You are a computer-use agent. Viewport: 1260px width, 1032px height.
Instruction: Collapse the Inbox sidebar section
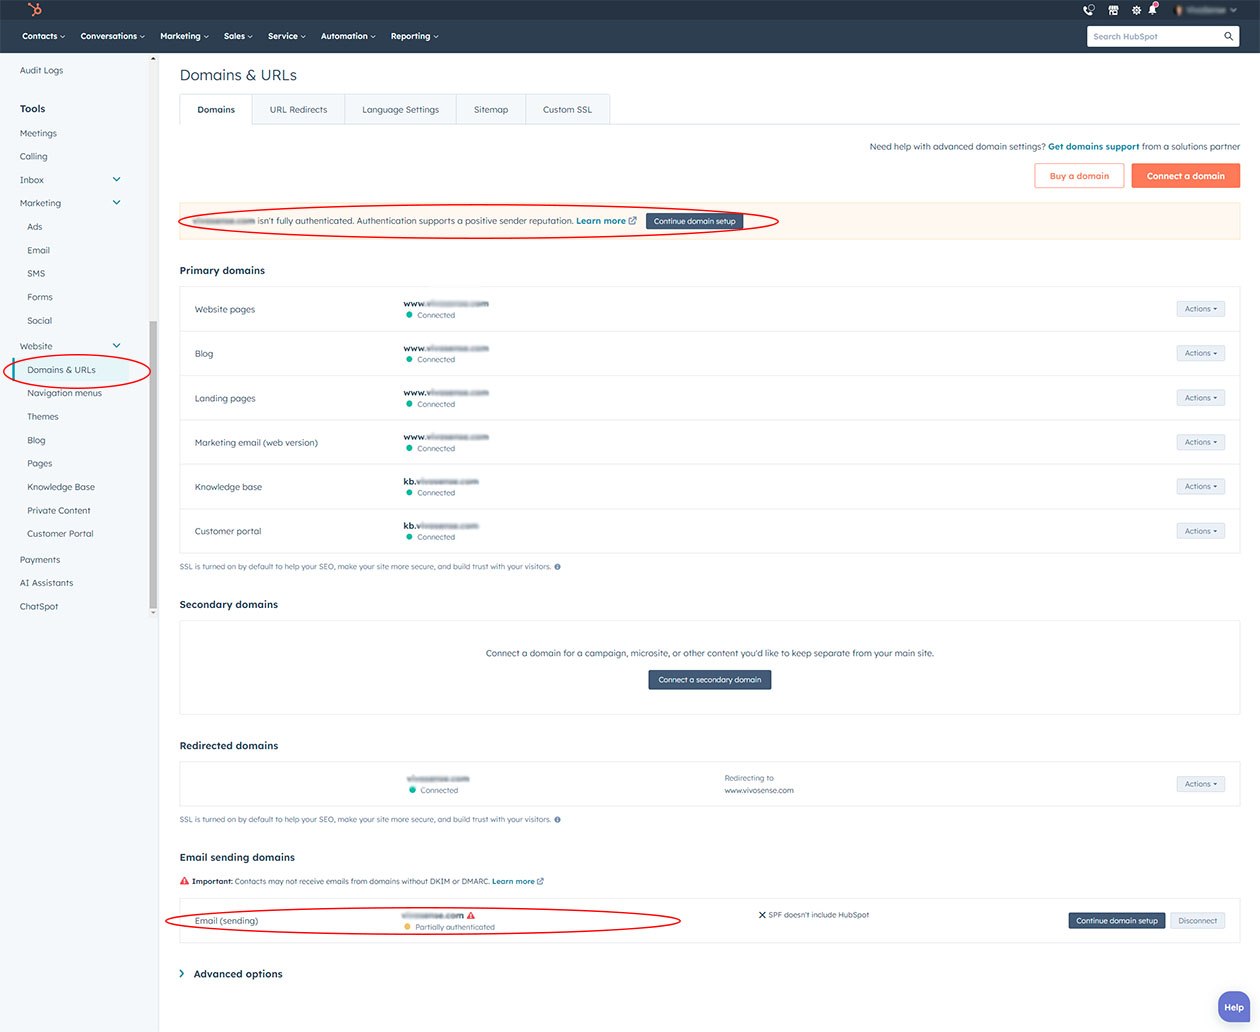point(116,180)
